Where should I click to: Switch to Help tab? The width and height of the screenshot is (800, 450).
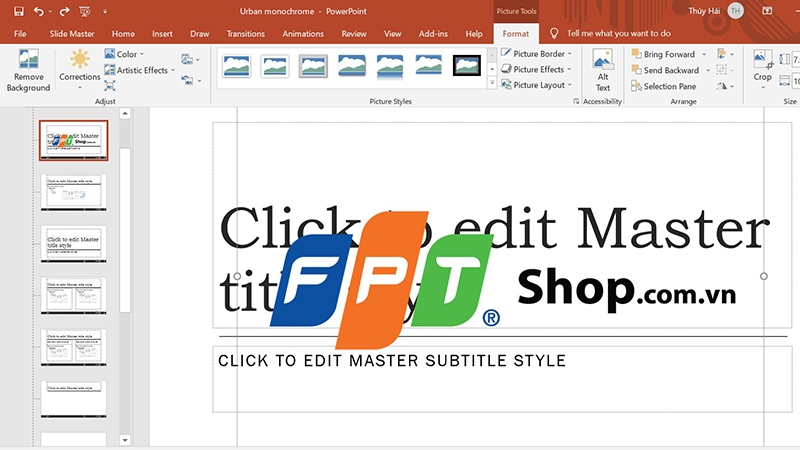pos(474,34)
